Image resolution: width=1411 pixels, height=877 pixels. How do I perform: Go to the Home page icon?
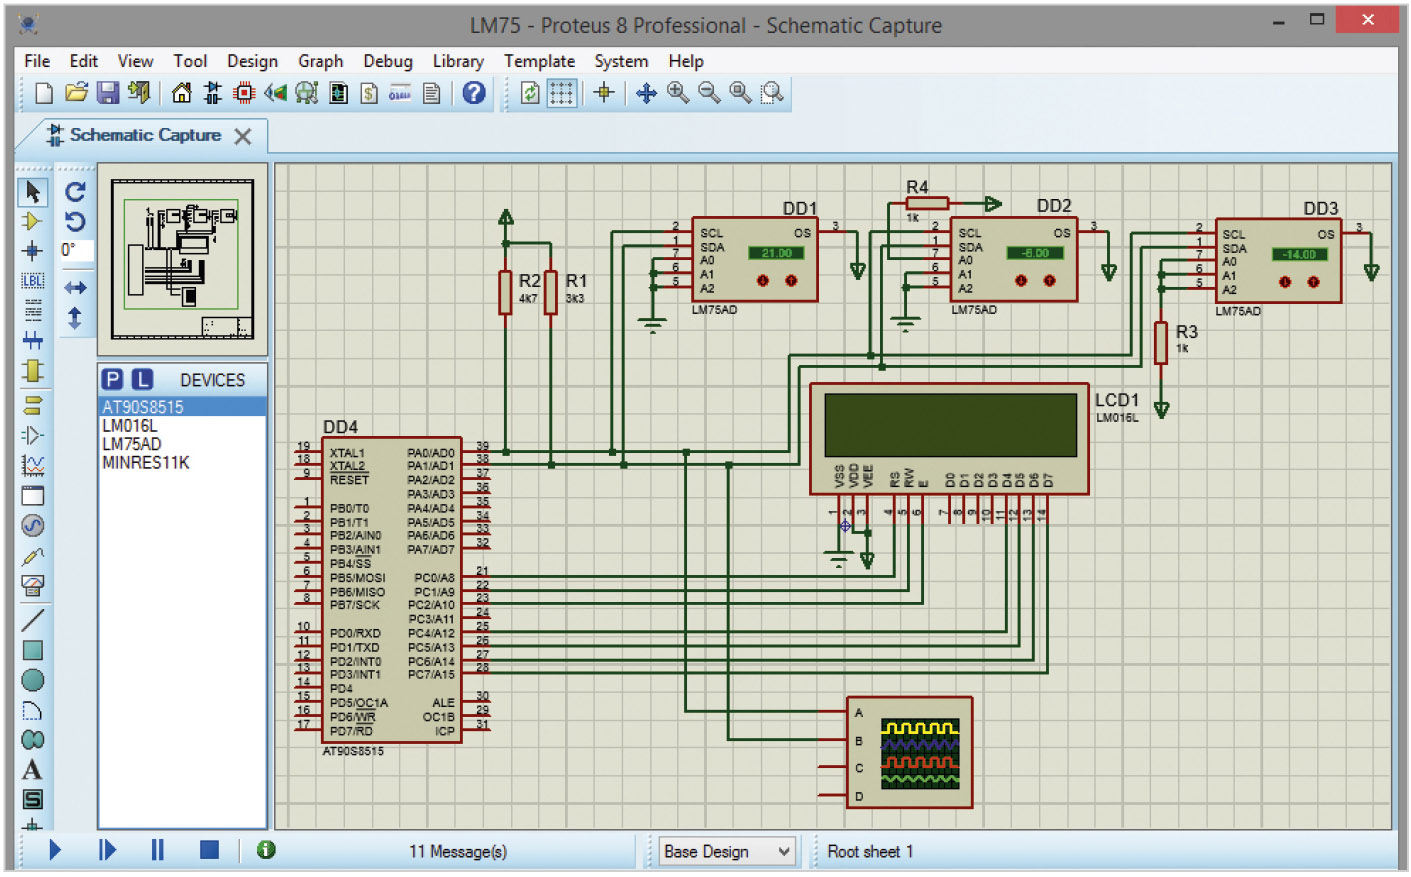coord(181,93)
